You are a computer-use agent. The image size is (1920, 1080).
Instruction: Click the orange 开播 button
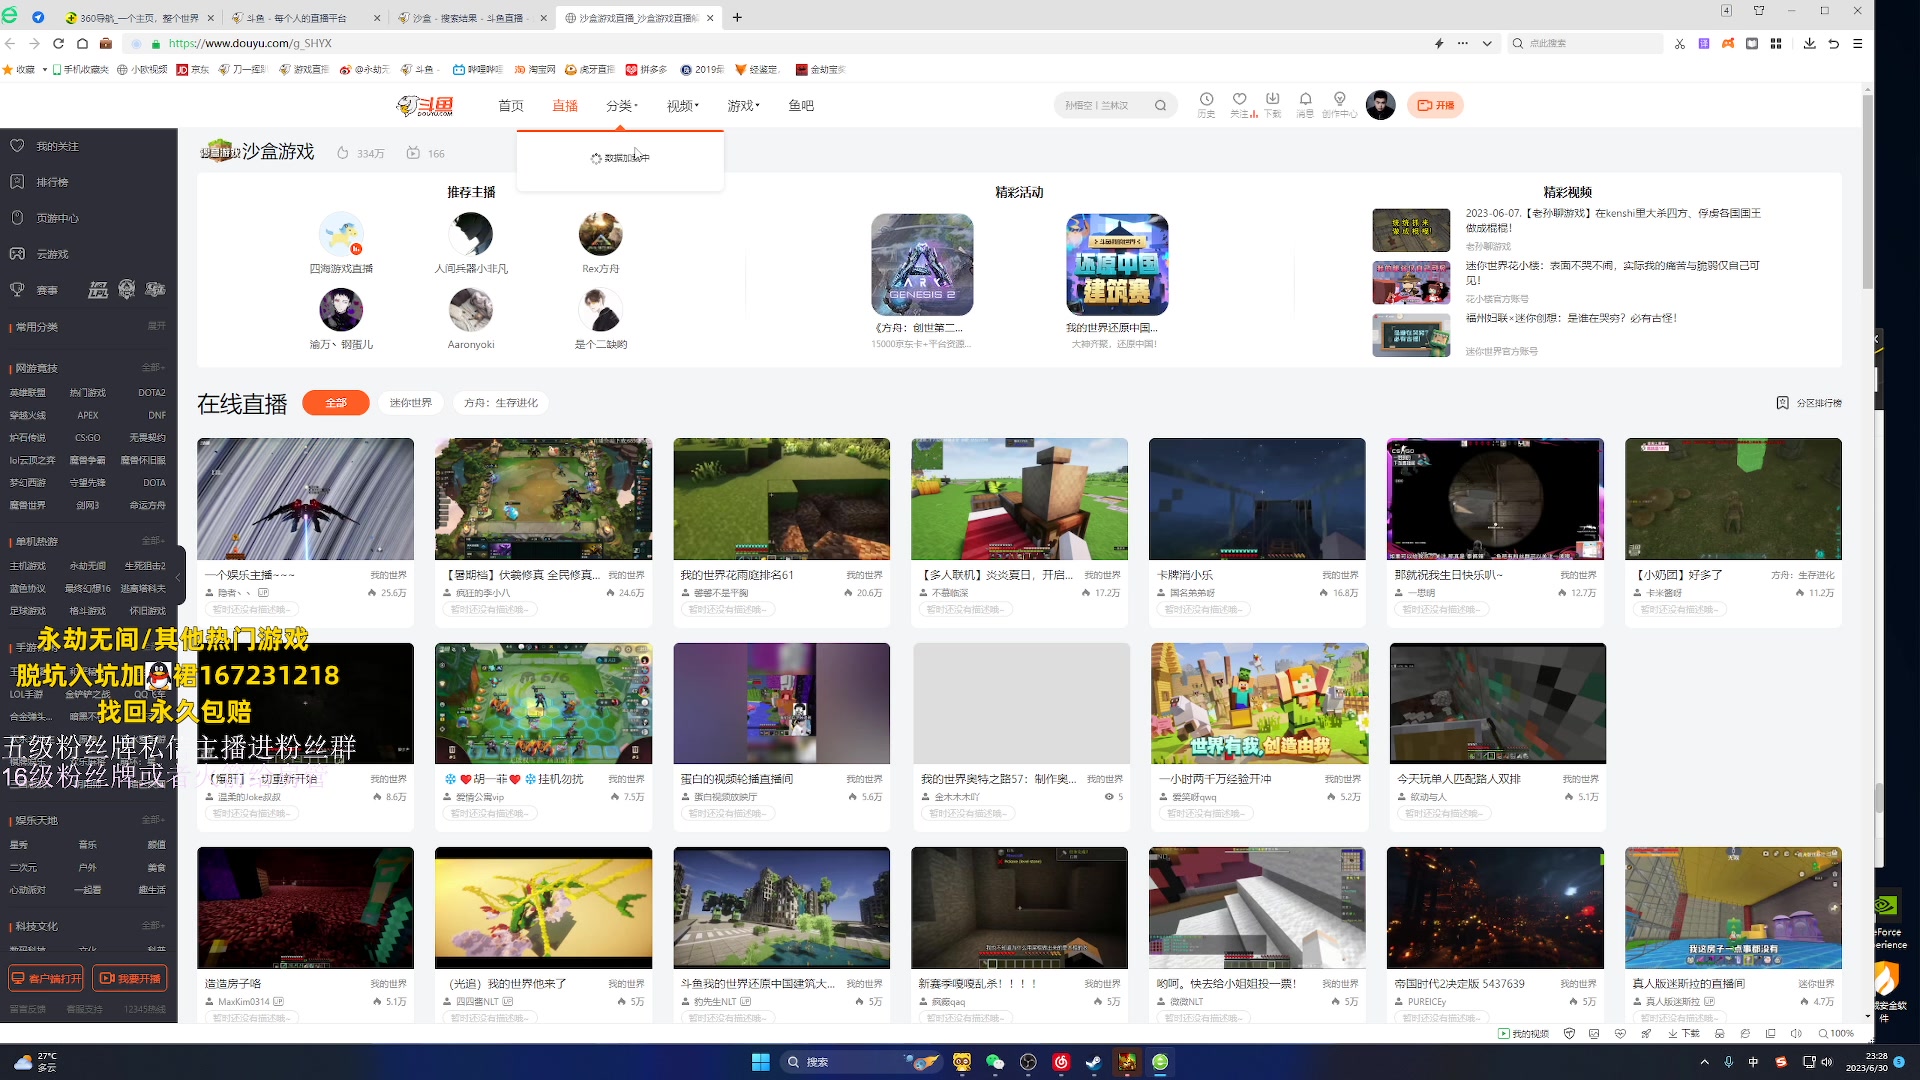(x=1435, y=105)
